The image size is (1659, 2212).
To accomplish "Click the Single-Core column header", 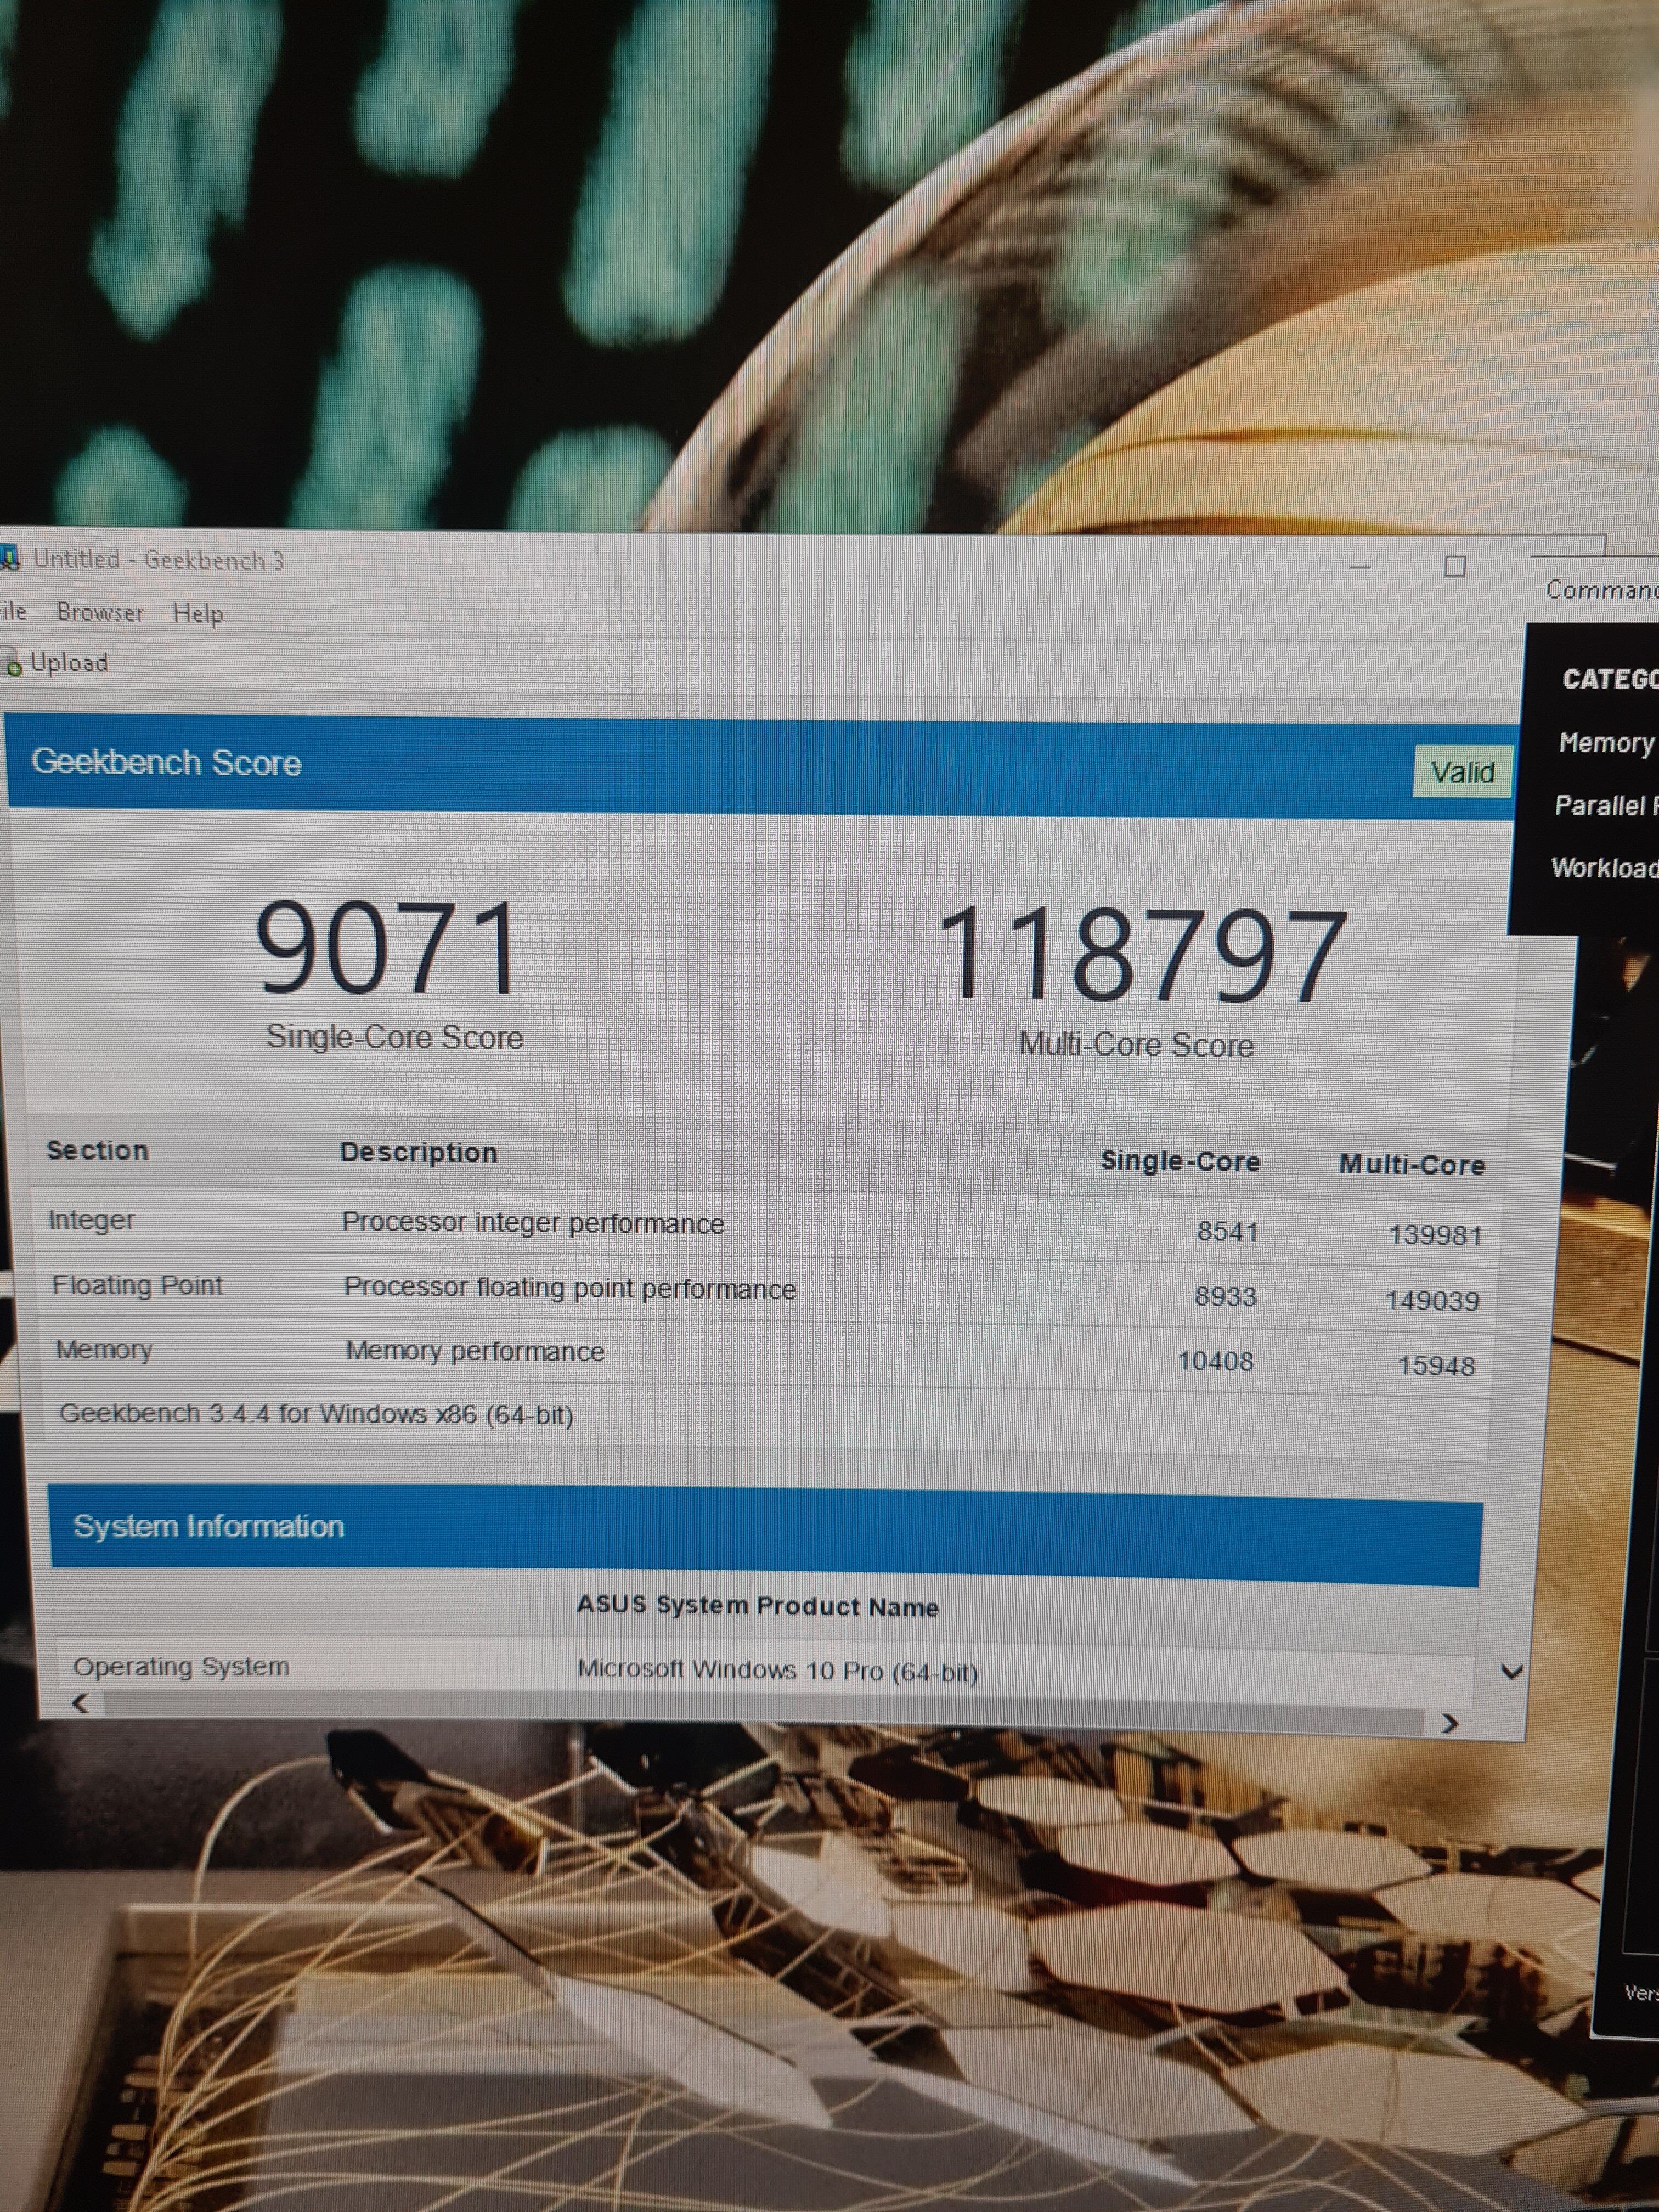I will click(1180, 1162).
